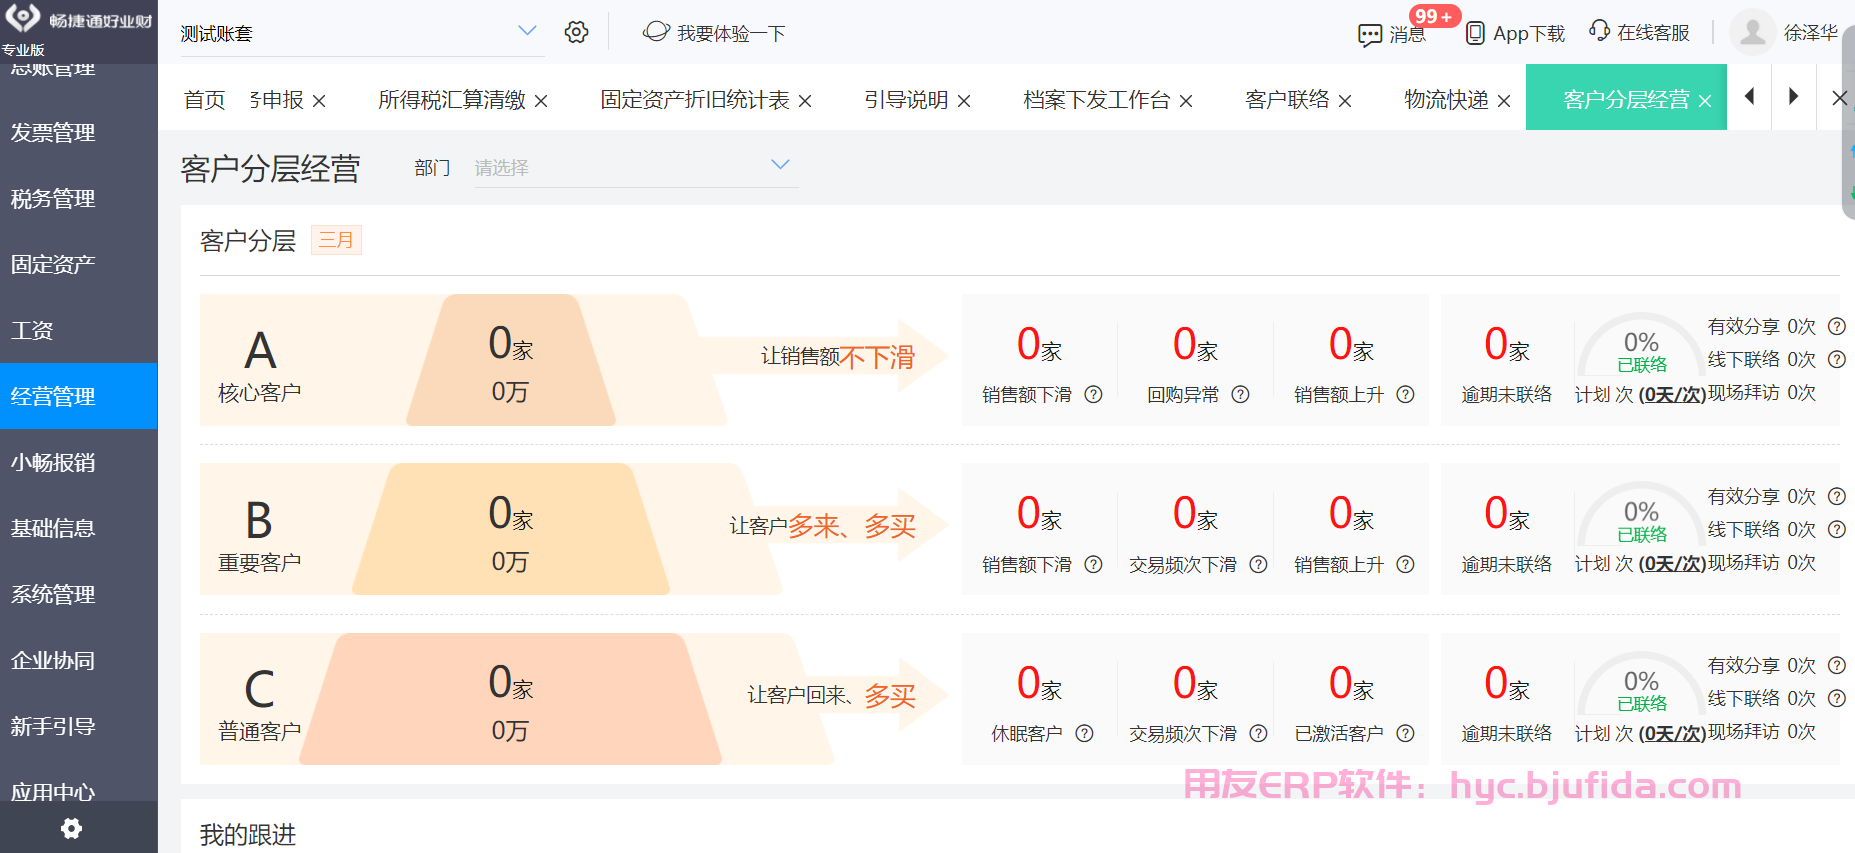
Task: Open 在线客服 headset icon
Action: [1600, 31]
